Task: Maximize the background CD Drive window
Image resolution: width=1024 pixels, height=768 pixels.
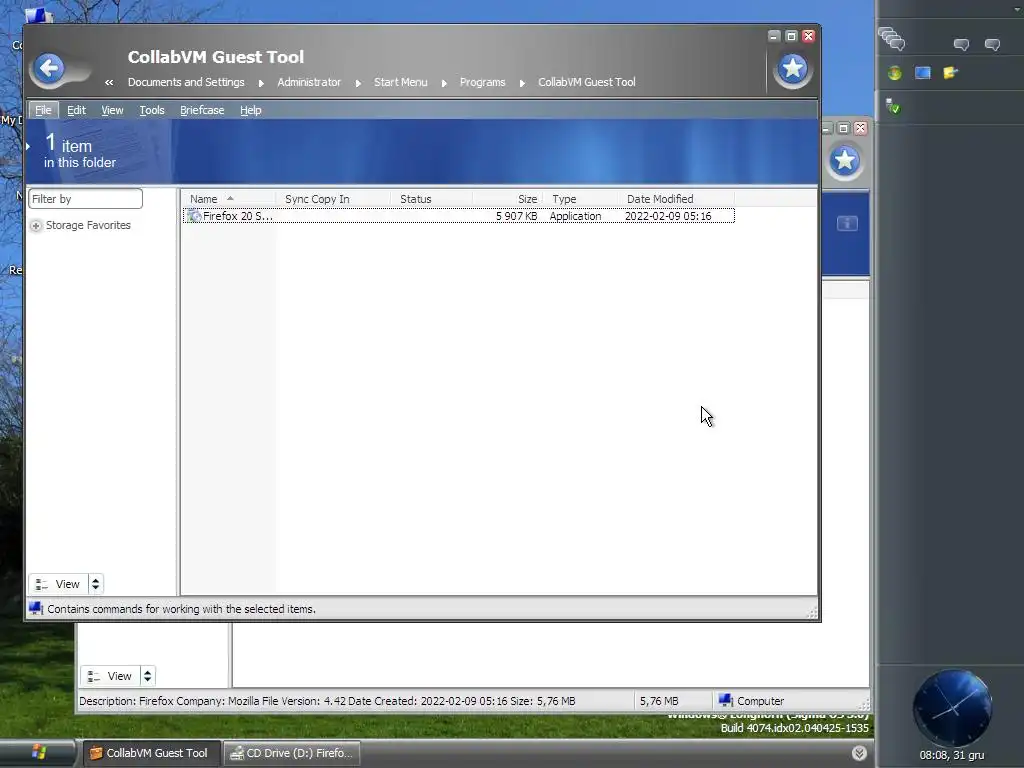Action: 843,128
